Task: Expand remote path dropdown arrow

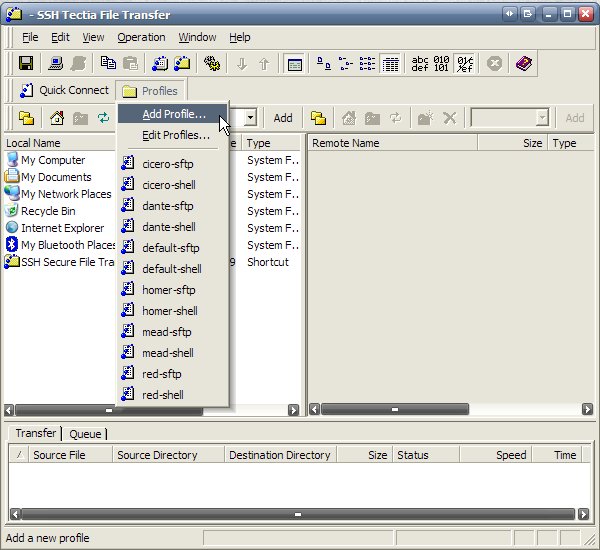Action: click(x=542, y=118)
